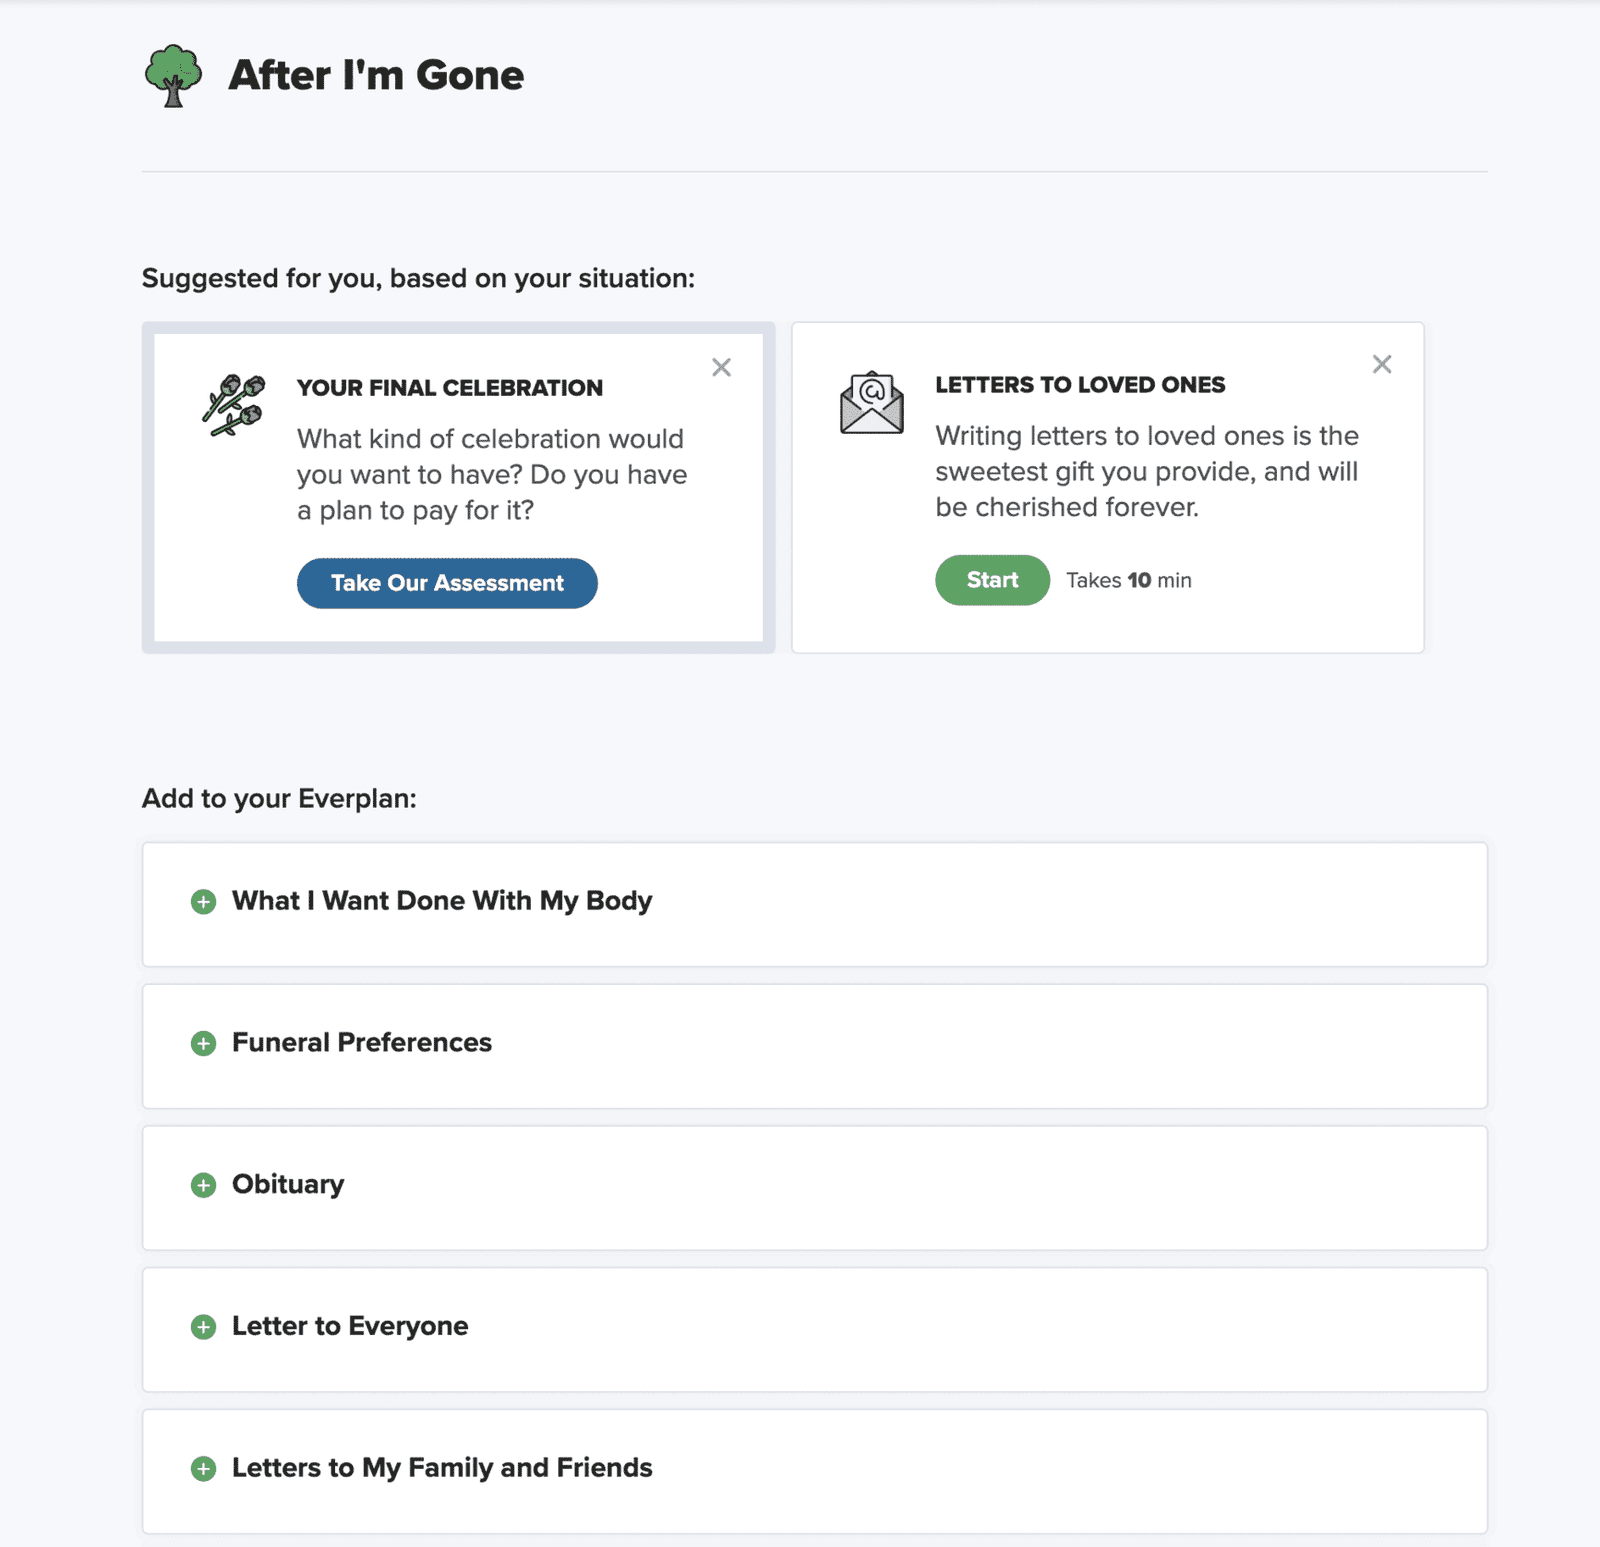The width and height of the screenshot is (1600, 1547).
Task: Click plus icon by Letters to My Family and Friends
Action: coord(203,1469)
